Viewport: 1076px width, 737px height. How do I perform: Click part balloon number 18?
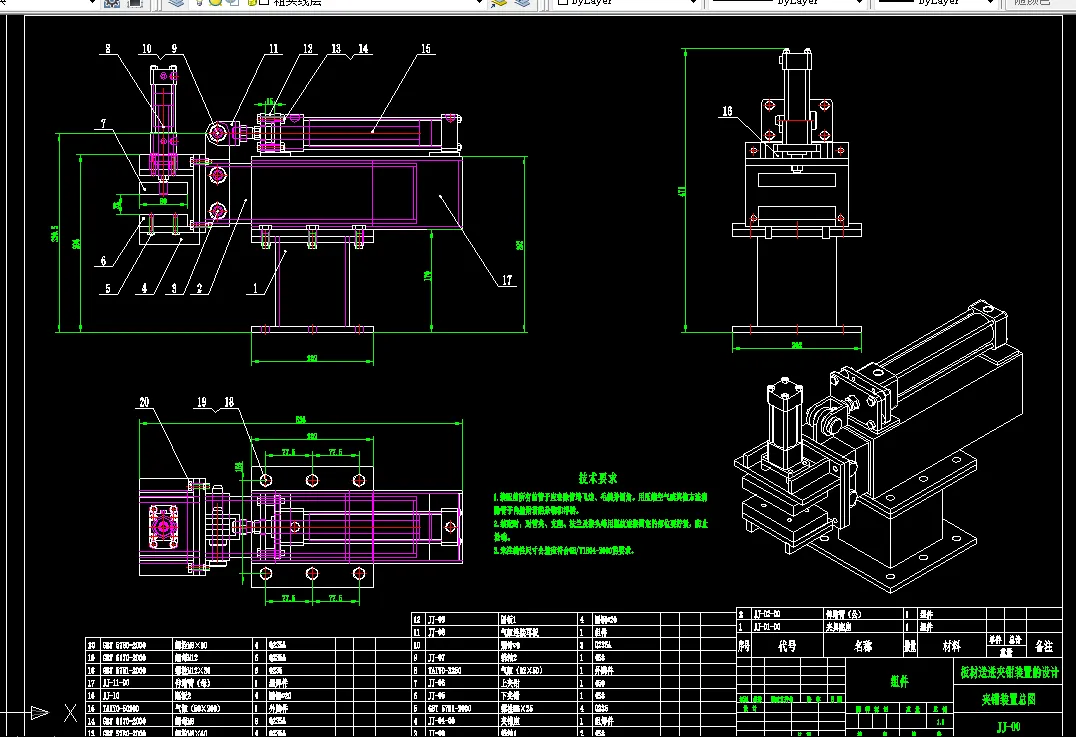pos(229,402)
